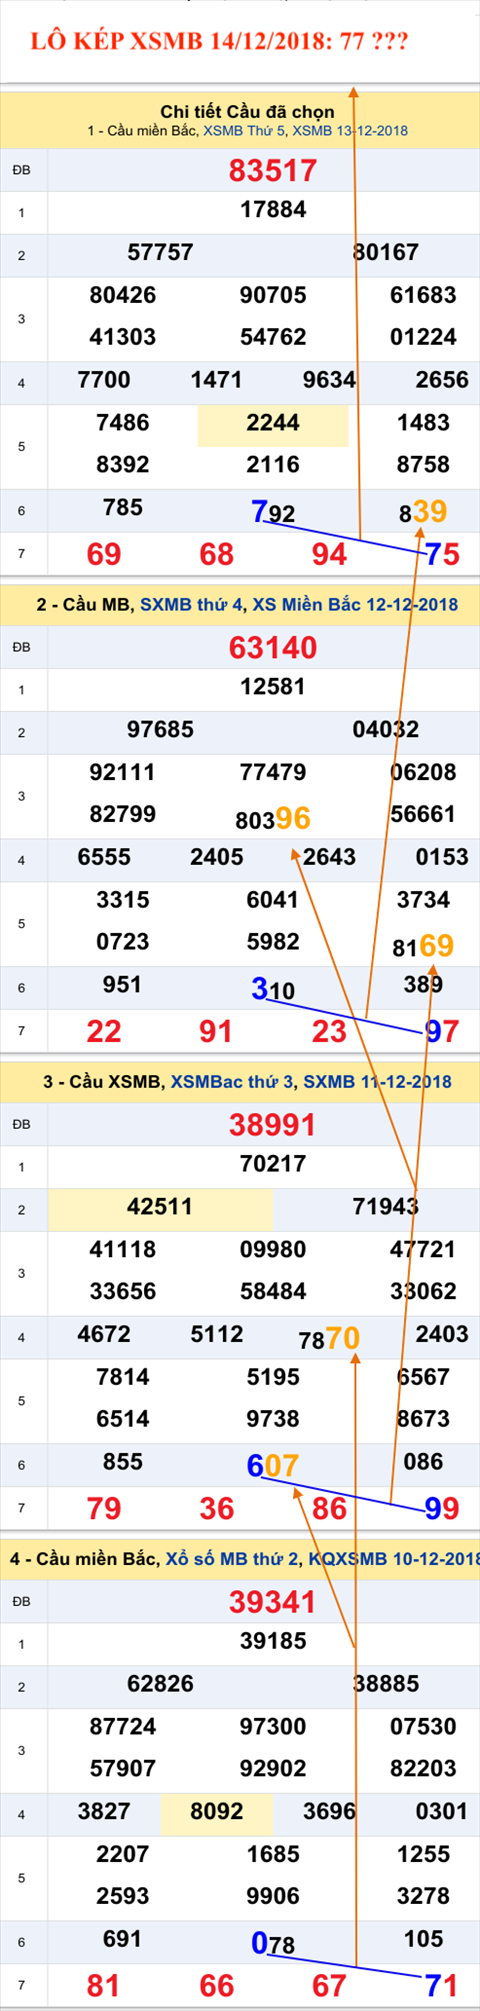Click the prize 6 number 792

pyautogui.click(x=273, y=513)
